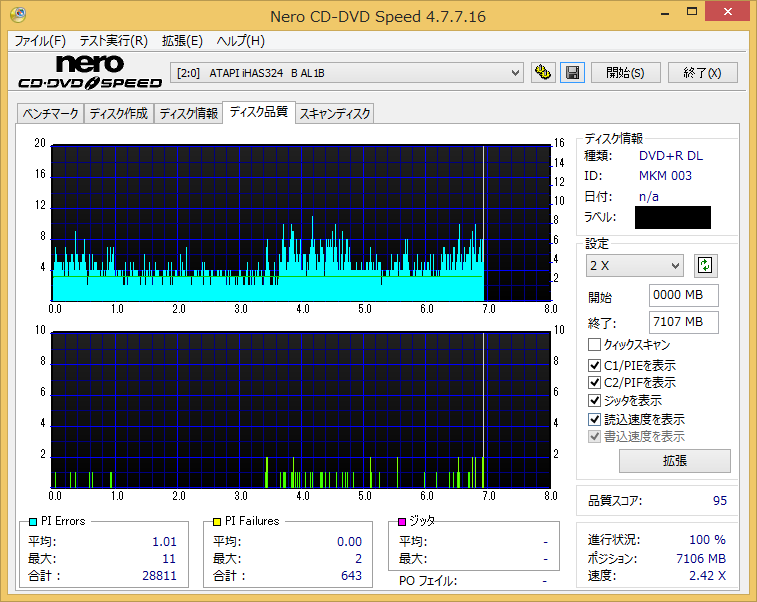Toggle the C1/PIEを表示 checkbox

coord(594,365)
